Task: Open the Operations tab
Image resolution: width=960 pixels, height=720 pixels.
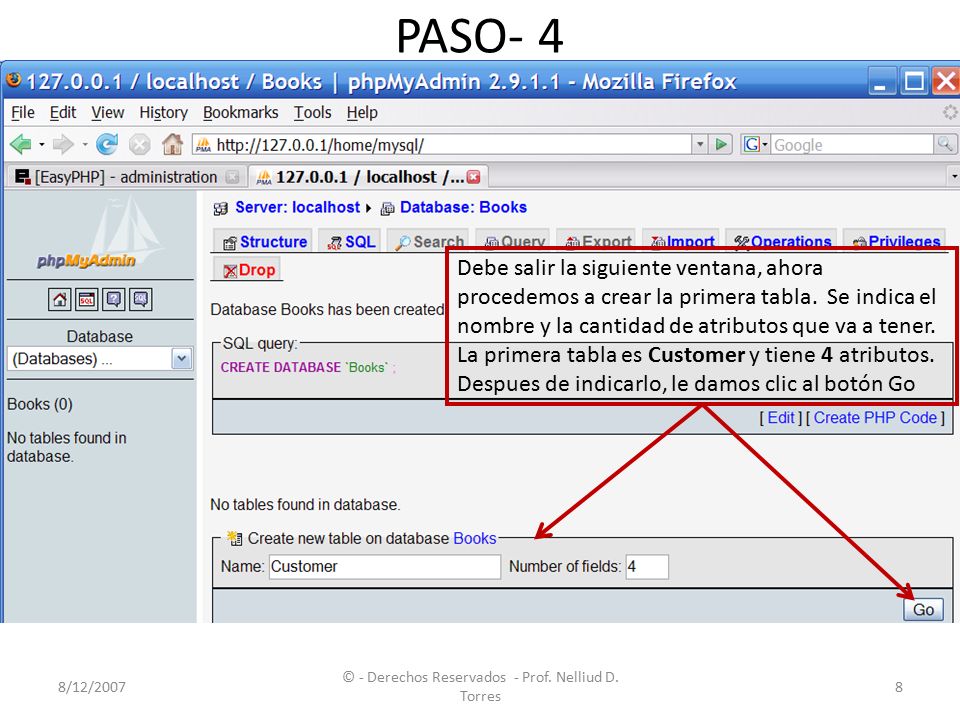Action: tap(781, 241)
